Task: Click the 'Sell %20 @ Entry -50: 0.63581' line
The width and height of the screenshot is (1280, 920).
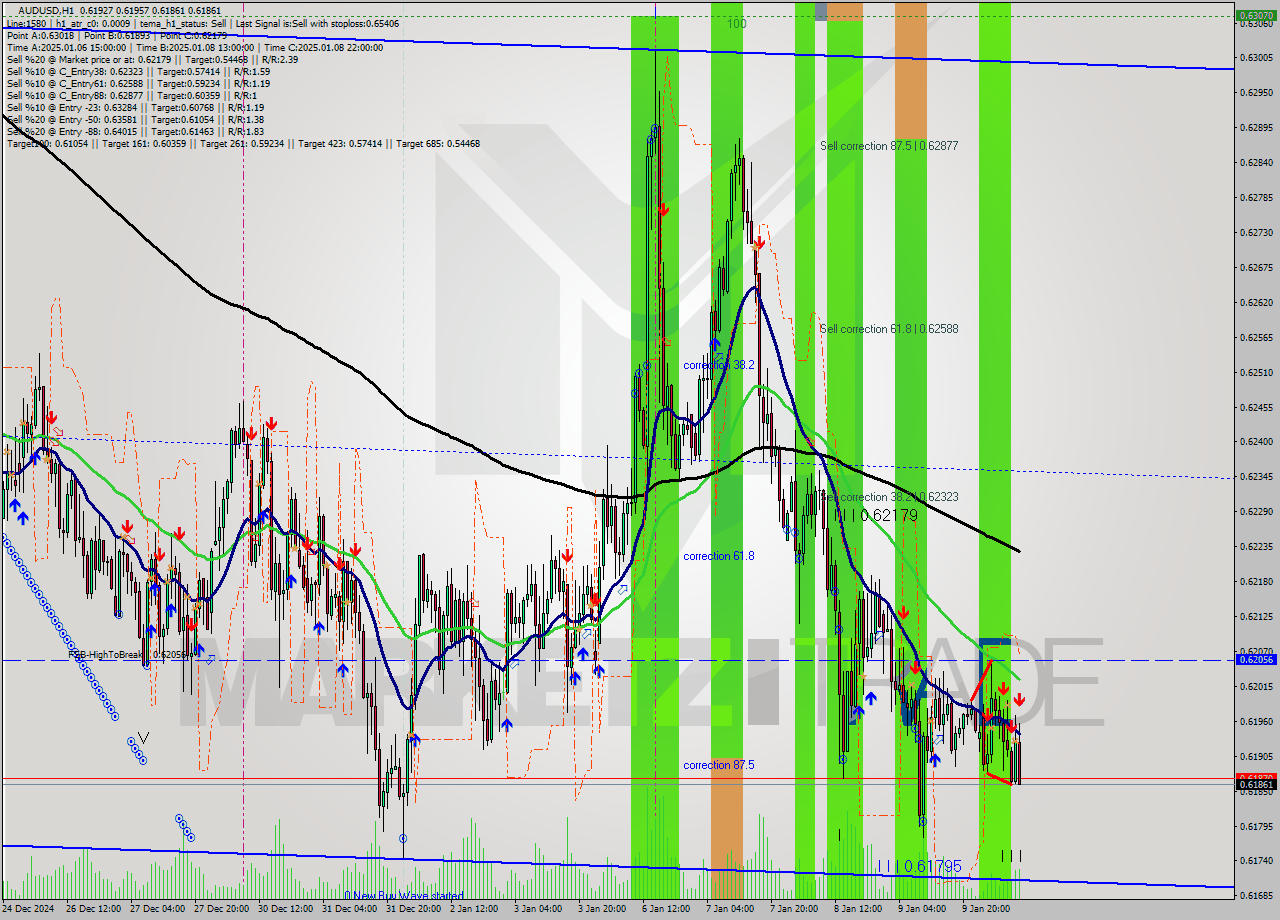Action: point(135,120)
